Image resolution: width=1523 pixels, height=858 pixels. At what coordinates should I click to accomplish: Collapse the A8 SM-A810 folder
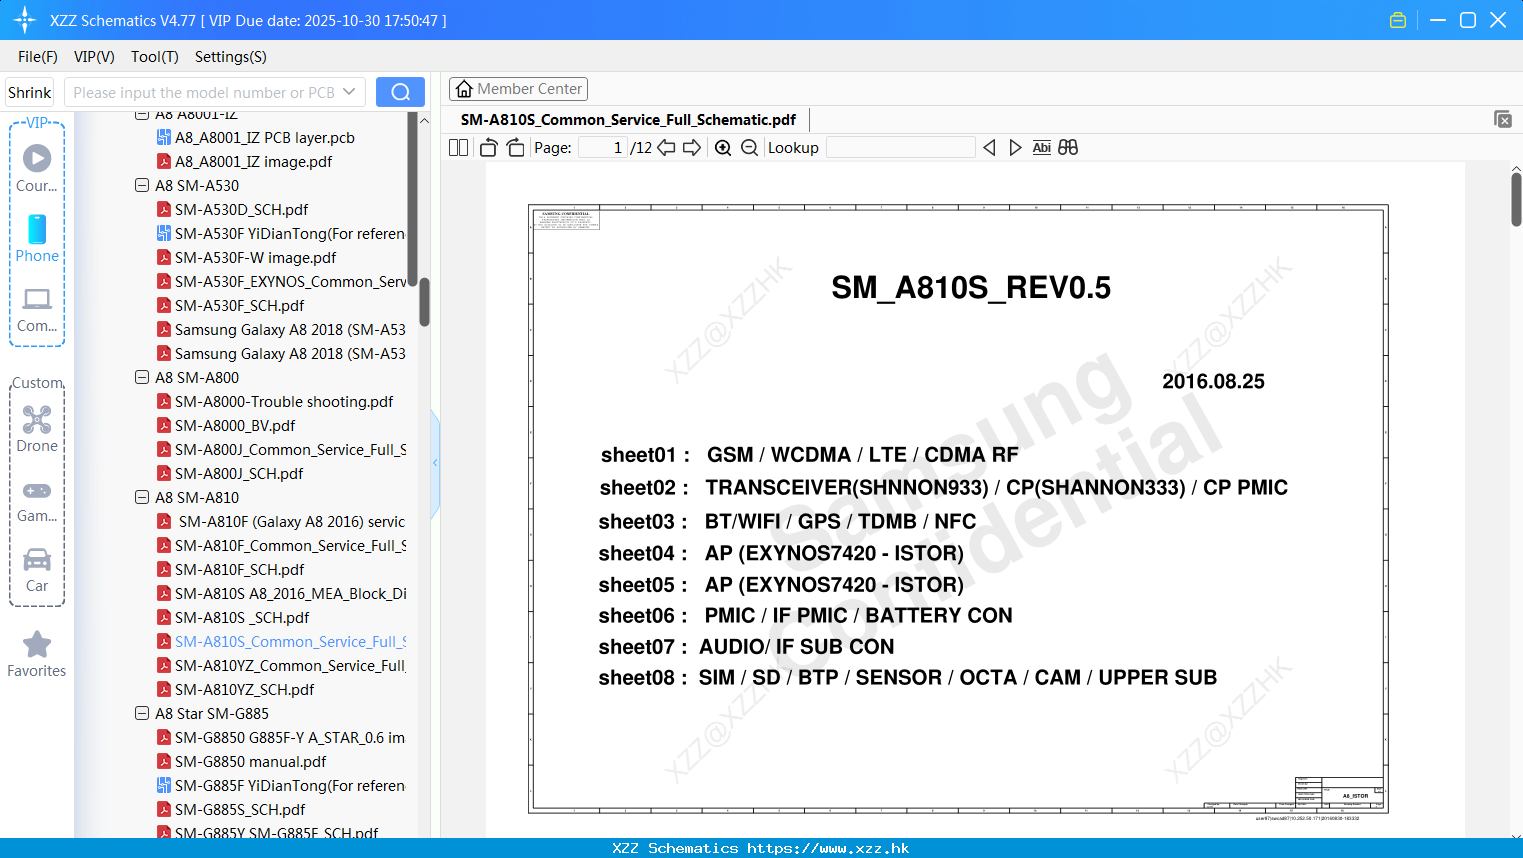tap(142, 497)
